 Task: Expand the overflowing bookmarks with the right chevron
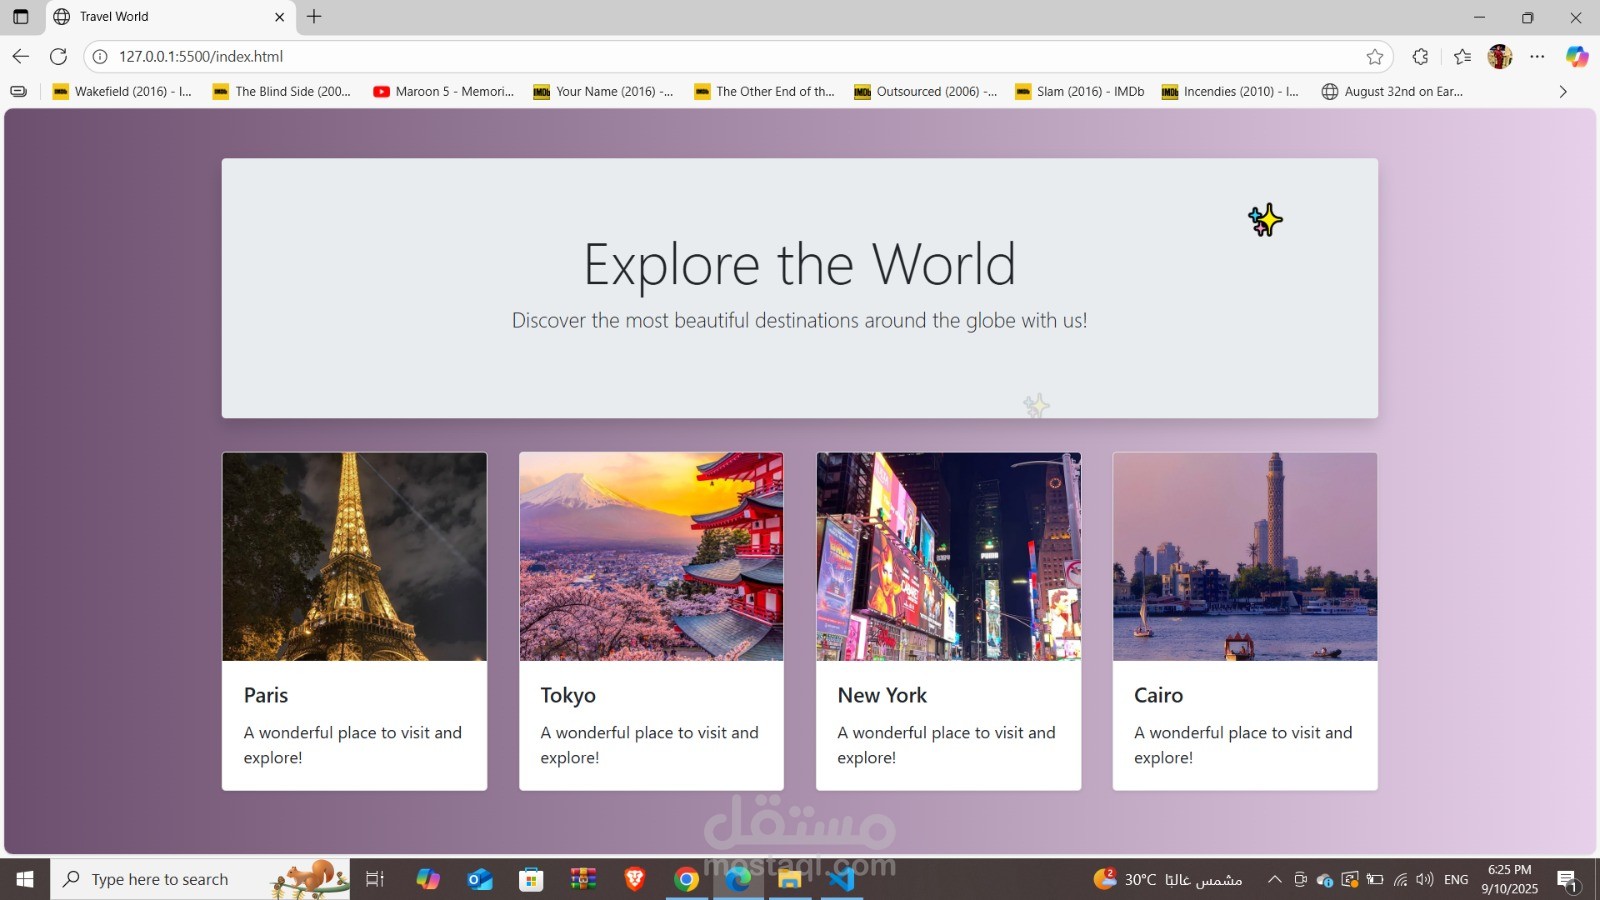(1563, 91)
